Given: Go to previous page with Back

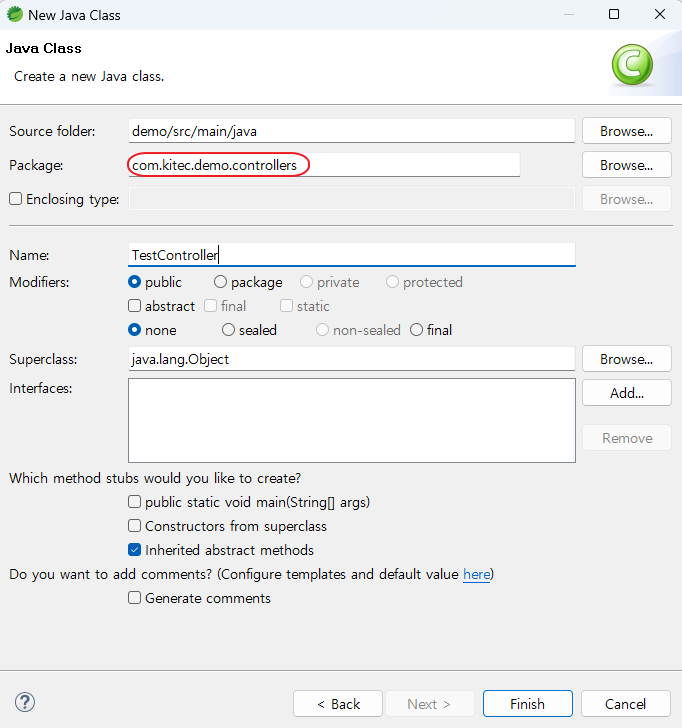Looking at the screenshot, I should tap(338, 704).
